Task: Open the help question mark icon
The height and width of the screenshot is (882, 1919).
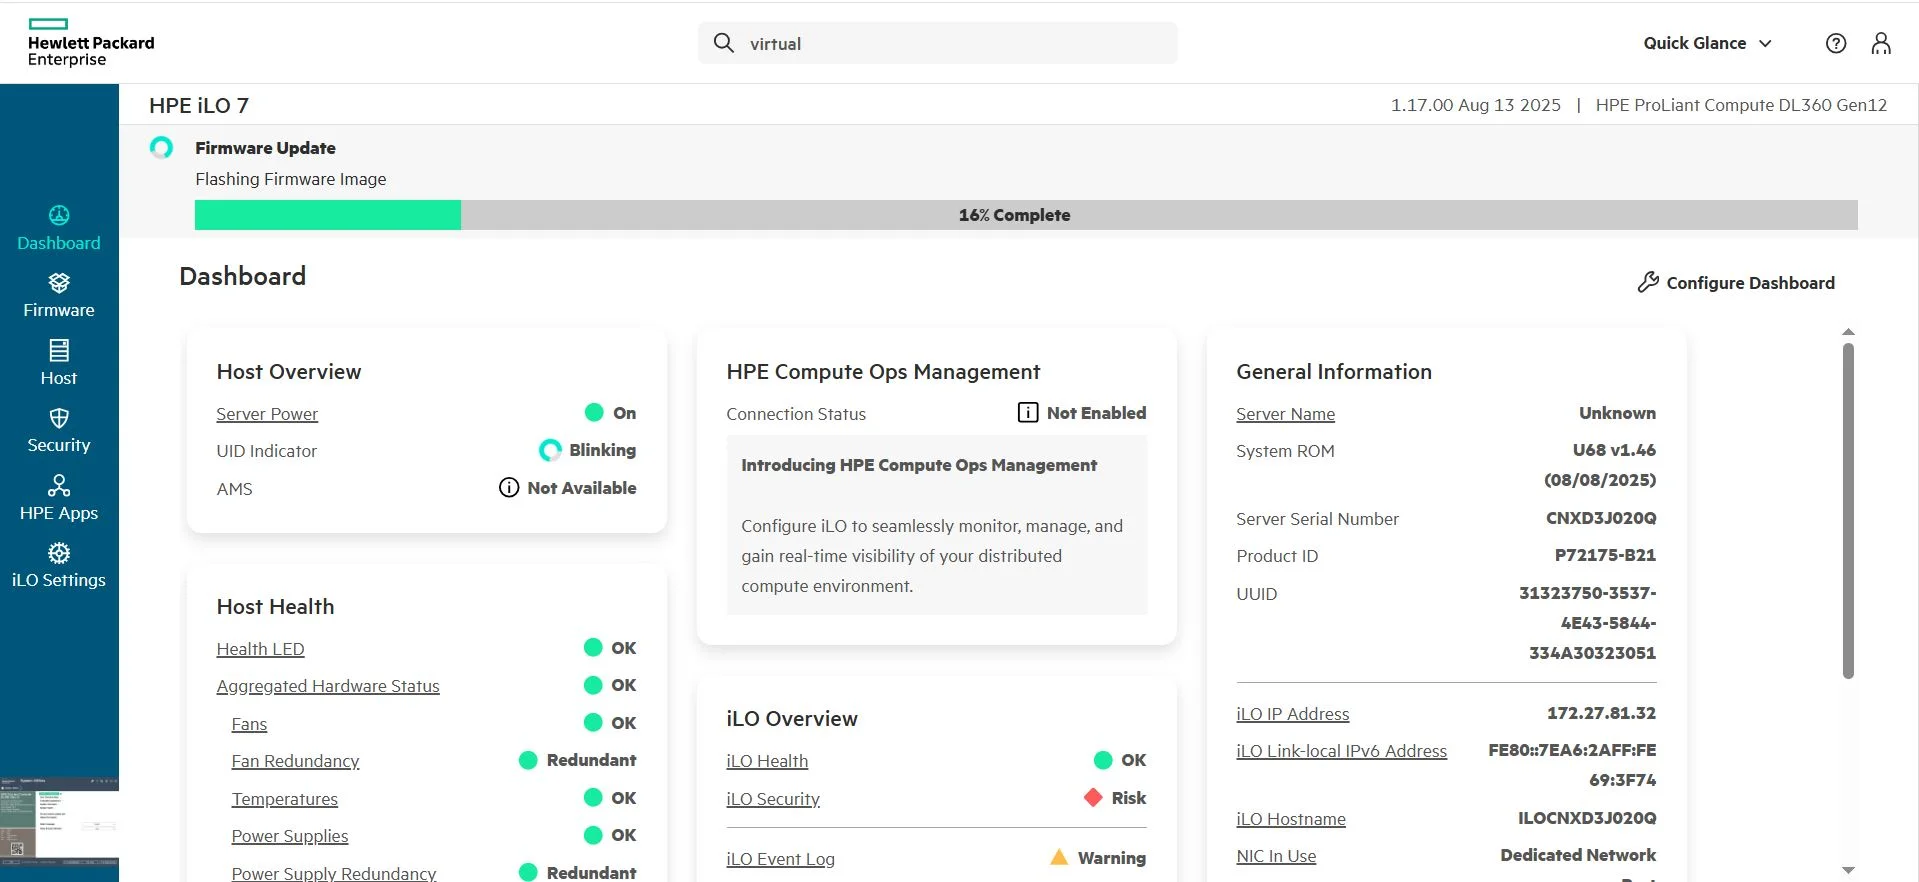Action: click(1836, 43)
